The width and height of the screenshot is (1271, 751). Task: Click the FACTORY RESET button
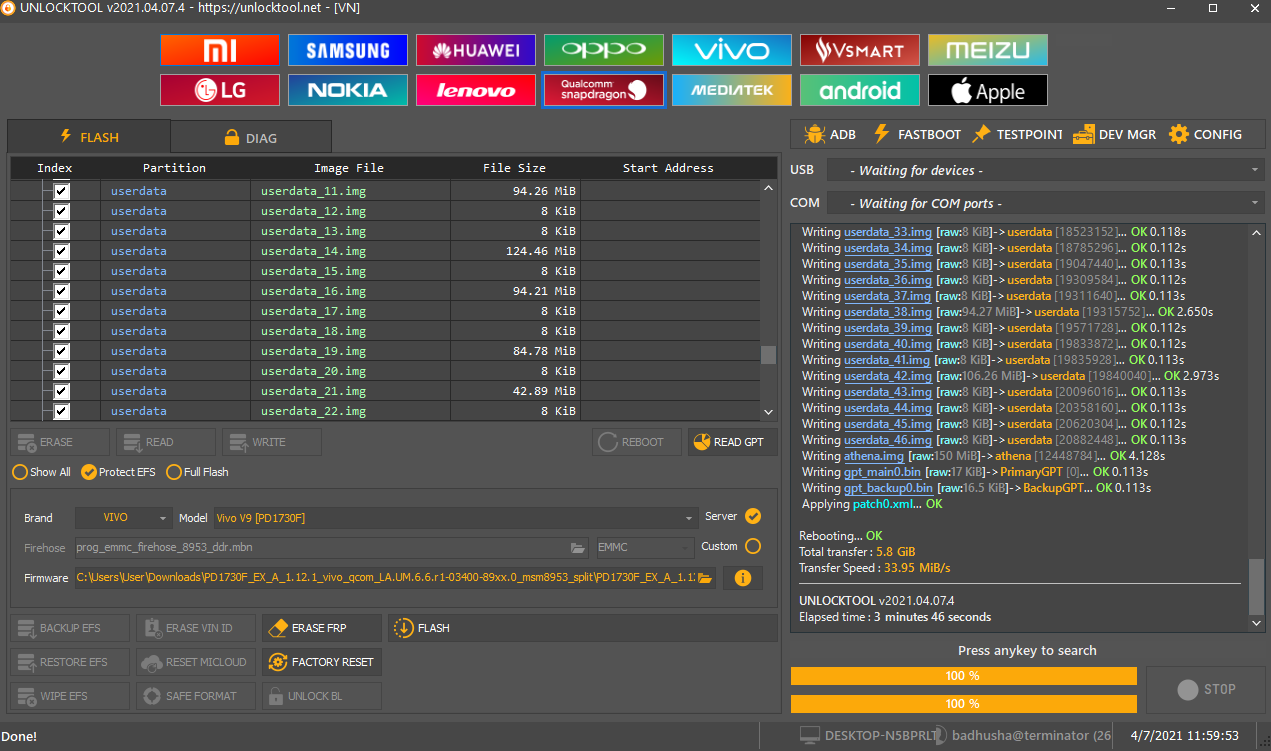click(322, 662)
